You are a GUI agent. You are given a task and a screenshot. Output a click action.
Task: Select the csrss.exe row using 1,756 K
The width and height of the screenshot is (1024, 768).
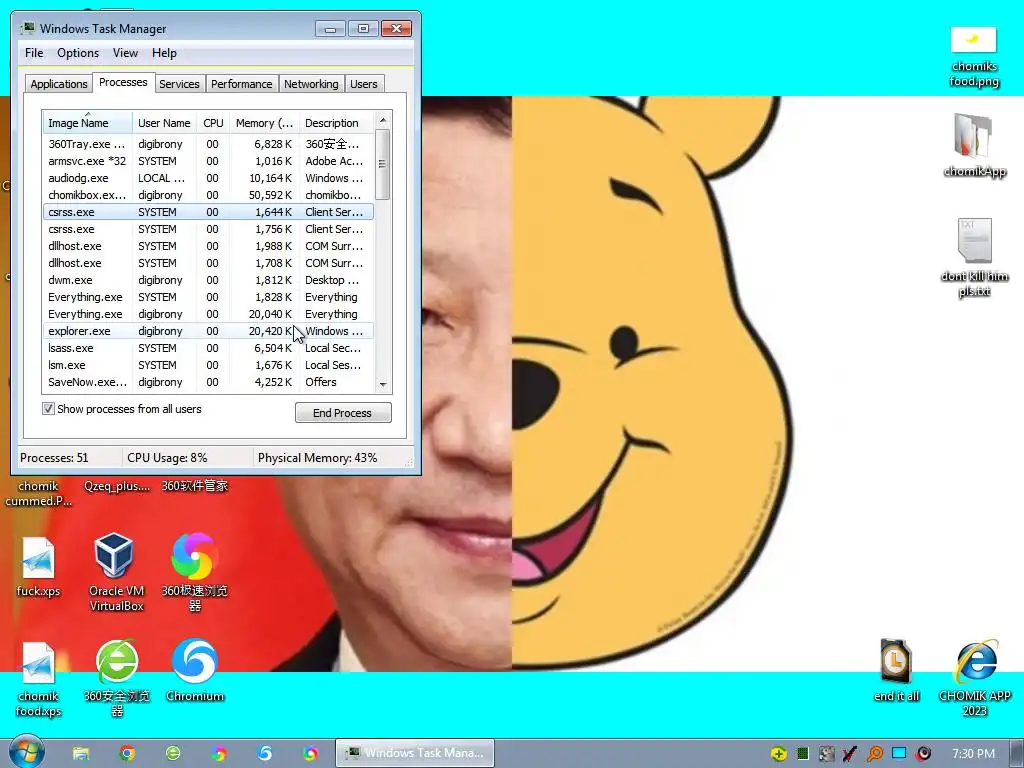point(208,229)
